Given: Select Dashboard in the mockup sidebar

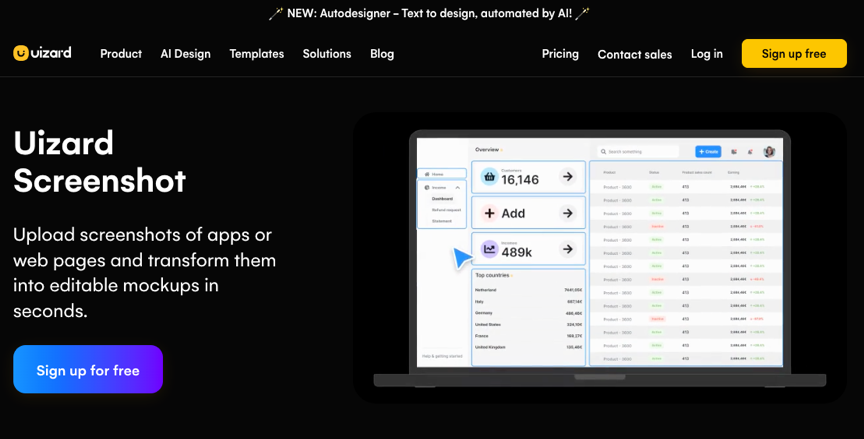Looking at the screenshot, I should click(442, 199).
